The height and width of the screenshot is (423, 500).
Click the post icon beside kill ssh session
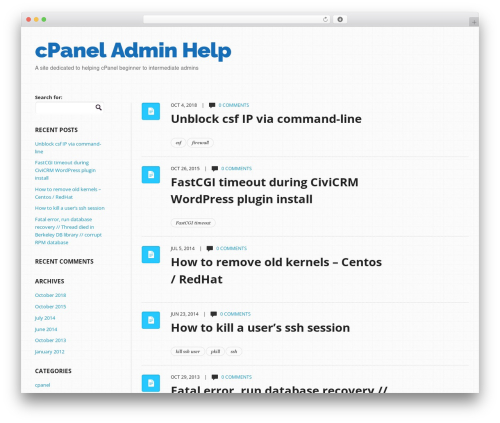point(151,320)
